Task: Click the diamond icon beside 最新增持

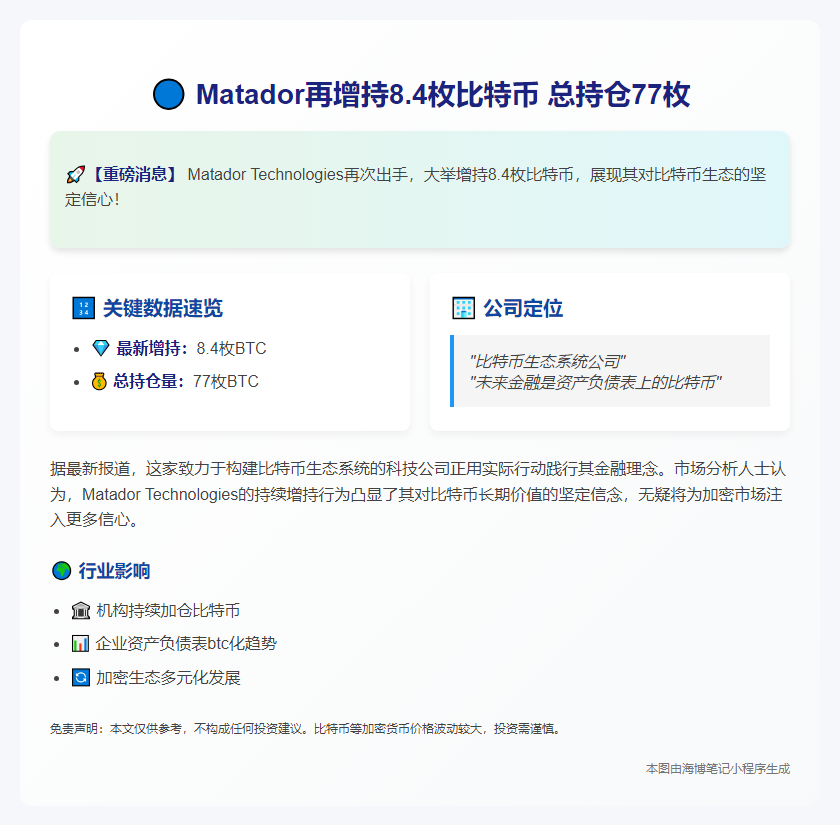Action: [x=101, y=348]
